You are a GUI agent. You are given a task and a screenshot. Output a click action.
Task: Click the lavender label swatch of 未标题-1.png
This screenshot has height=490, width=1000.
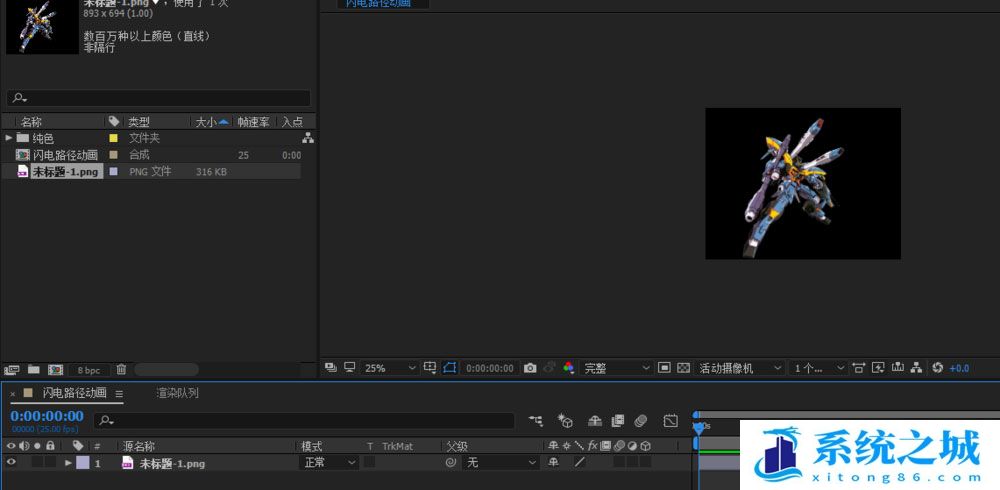[114, 172]
